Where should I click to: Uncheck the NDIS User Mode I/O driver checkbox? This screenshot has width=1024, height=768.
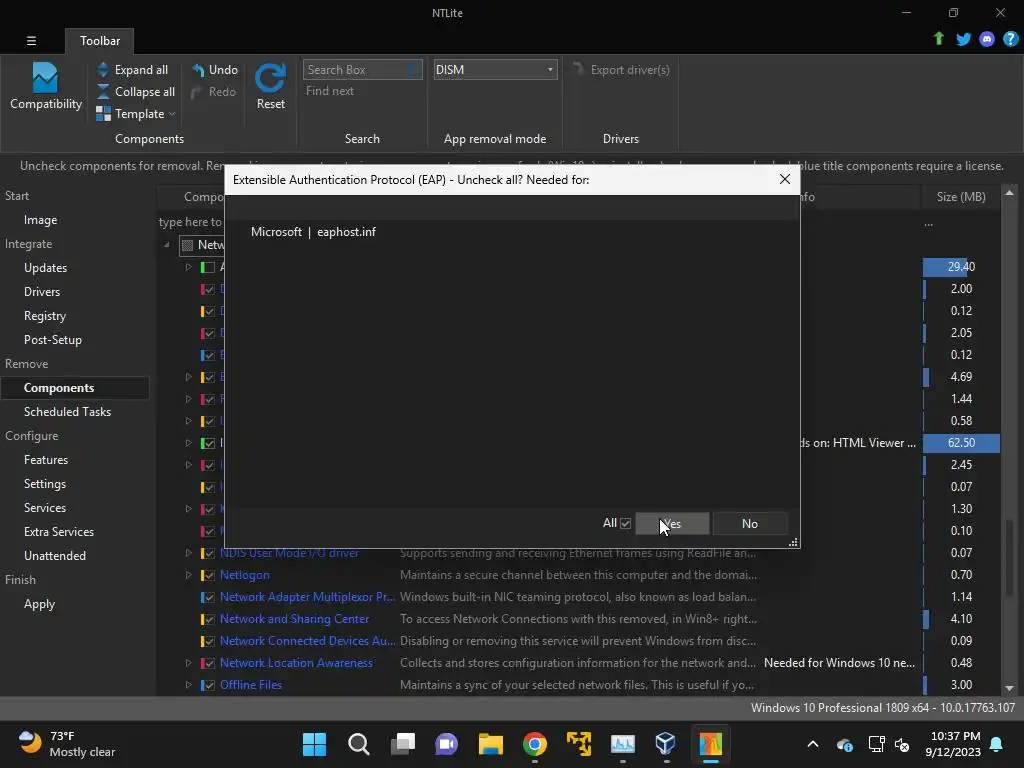click(208, 553)
